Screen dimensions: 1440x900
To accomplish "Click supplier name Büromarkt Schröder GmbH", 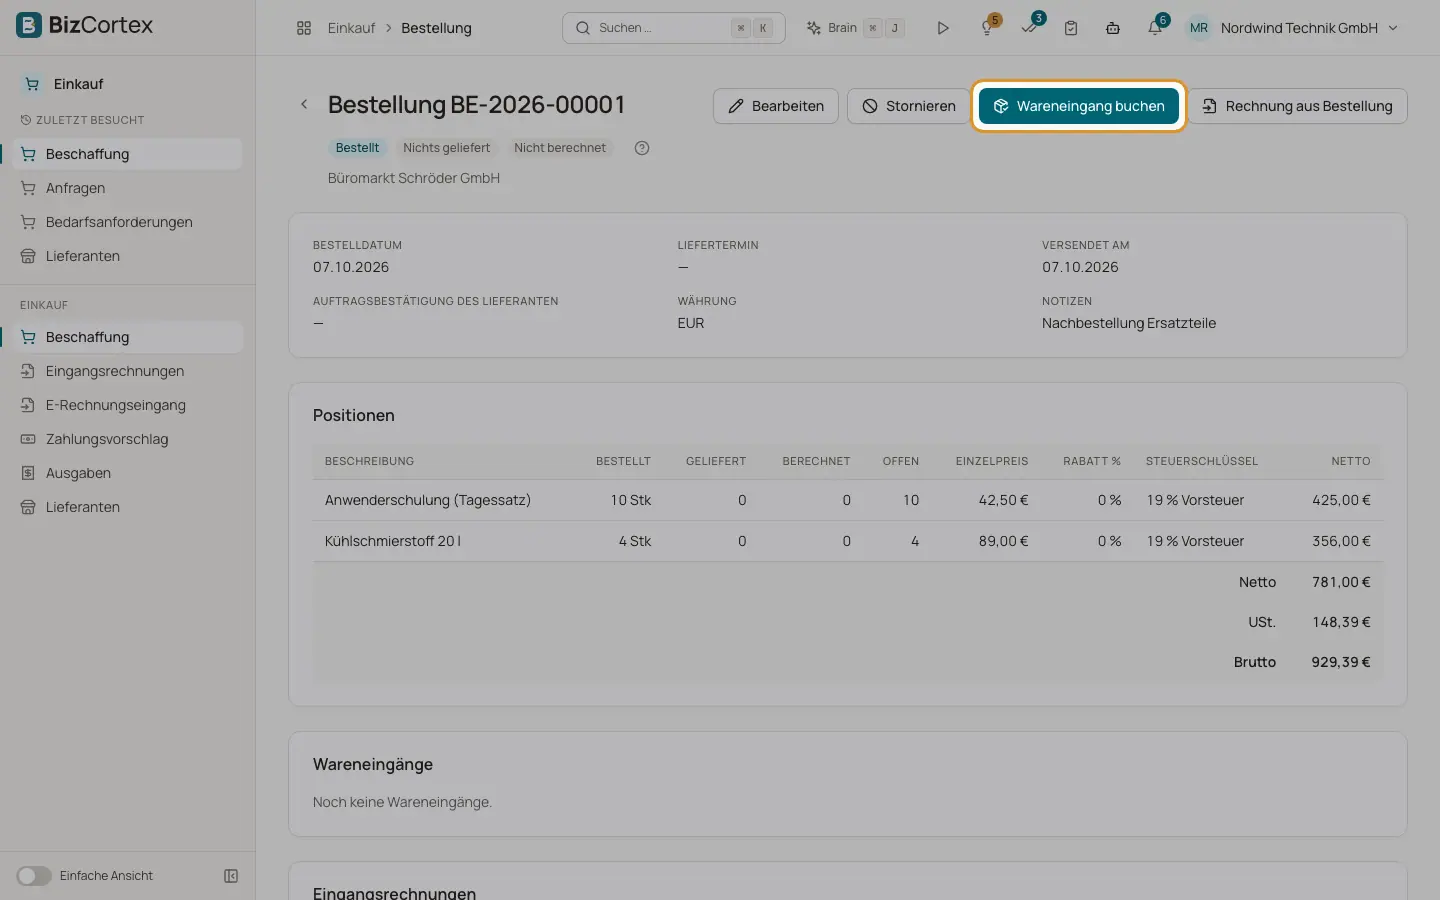I will tap(414, 178).
